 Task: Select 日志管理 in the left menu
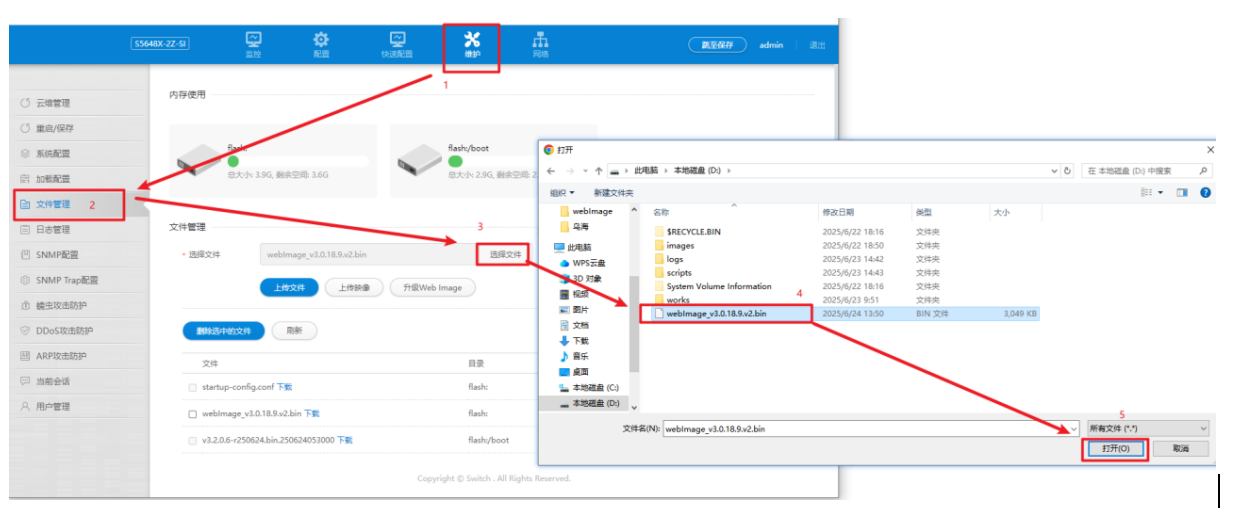coord(53,230)
